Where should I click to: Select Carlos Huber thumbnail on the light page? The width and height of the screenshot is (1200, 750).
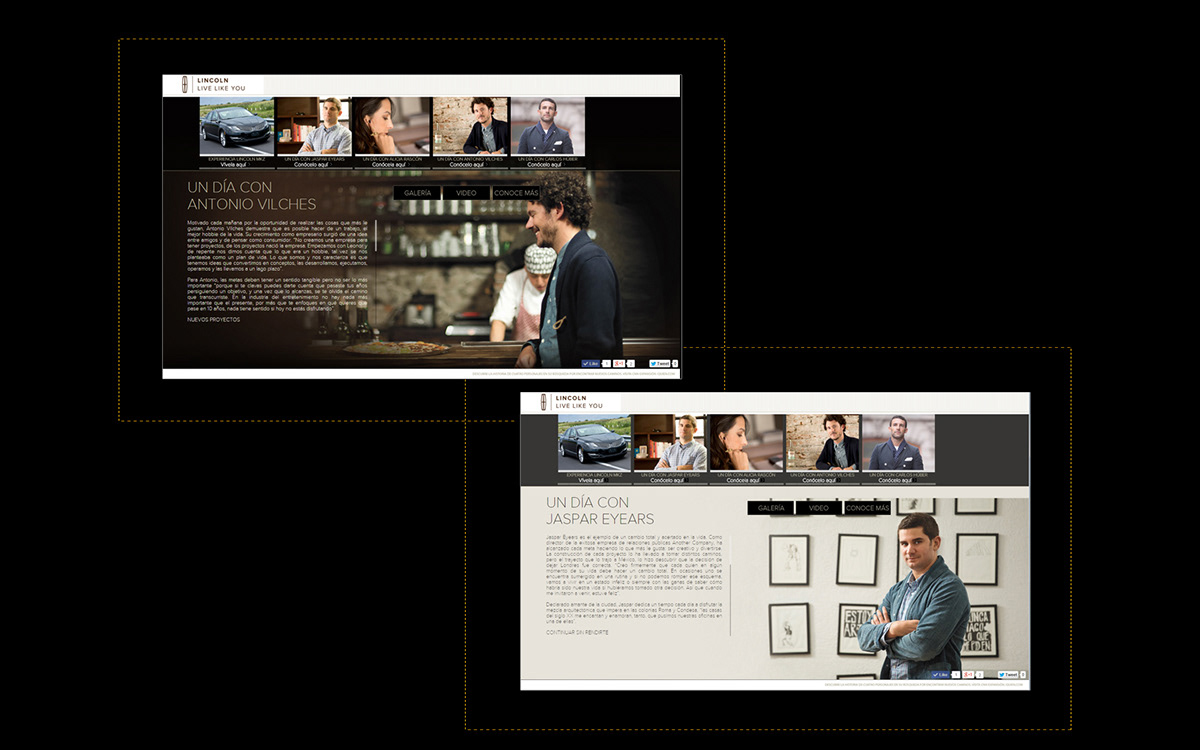(898, 442)
